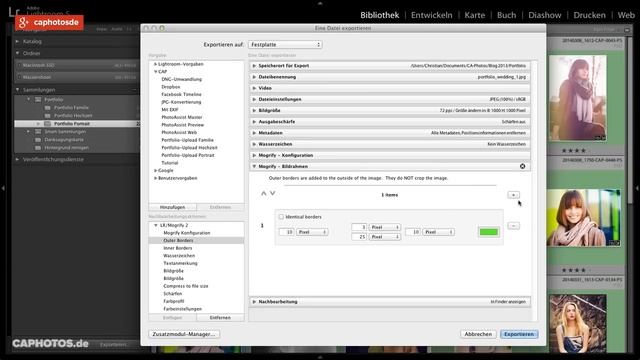640x360 pixels.
Task: Move border item down with arrow
Action: coord(273,193)
